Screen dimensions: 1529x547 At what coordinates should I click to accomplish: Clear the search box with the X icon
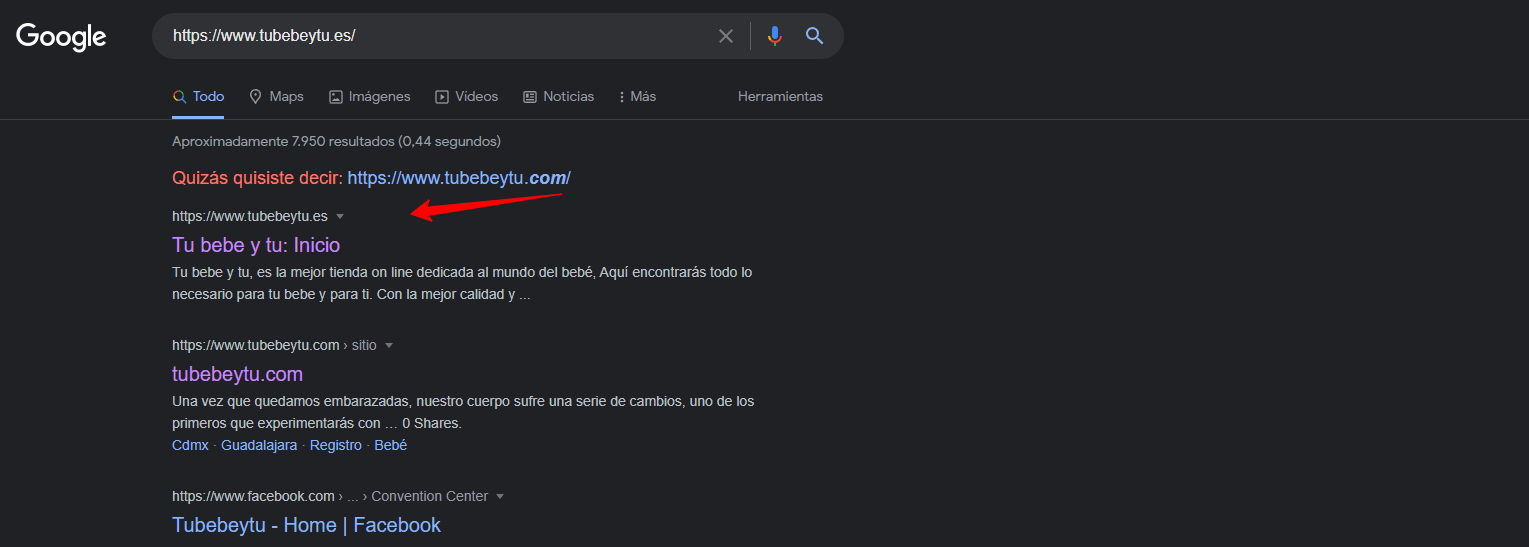pyautogui.click(x=726, y=36)
